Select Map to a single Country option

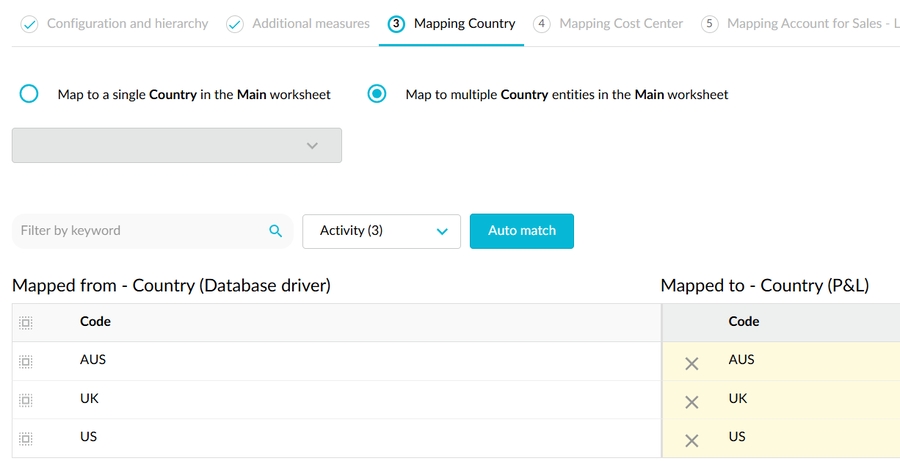[x=29, y=94]
